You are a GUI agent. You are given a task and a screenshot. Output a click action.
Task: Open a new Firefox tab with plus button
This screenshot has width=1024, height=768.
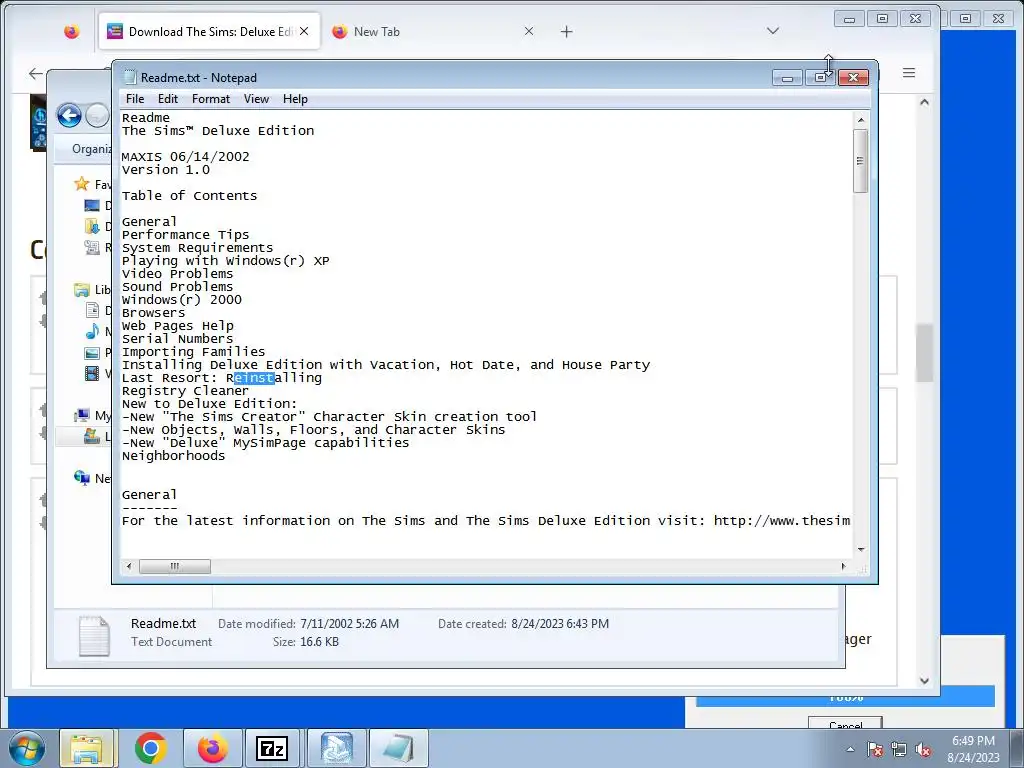click(566, 31)
